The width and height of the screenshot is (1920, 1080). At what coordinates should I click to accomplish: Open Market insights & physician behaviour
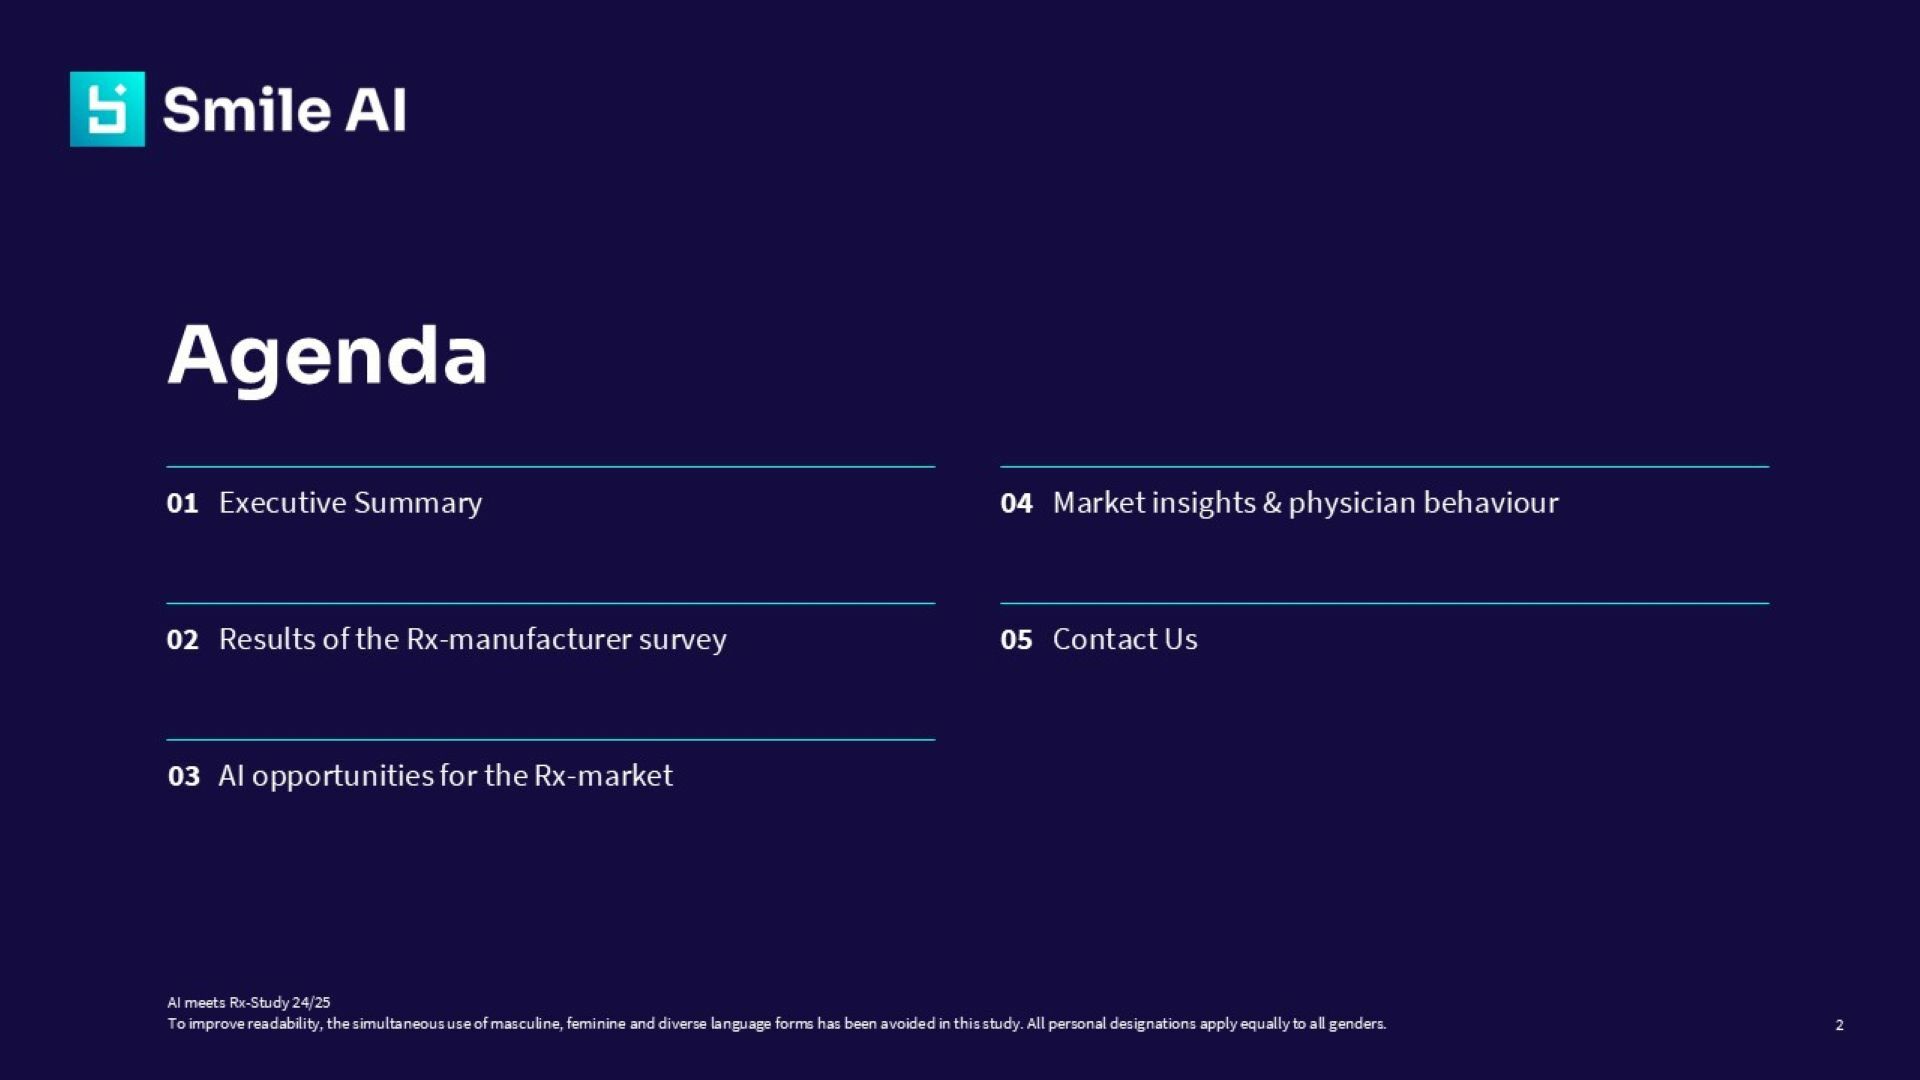point(1305,503)
